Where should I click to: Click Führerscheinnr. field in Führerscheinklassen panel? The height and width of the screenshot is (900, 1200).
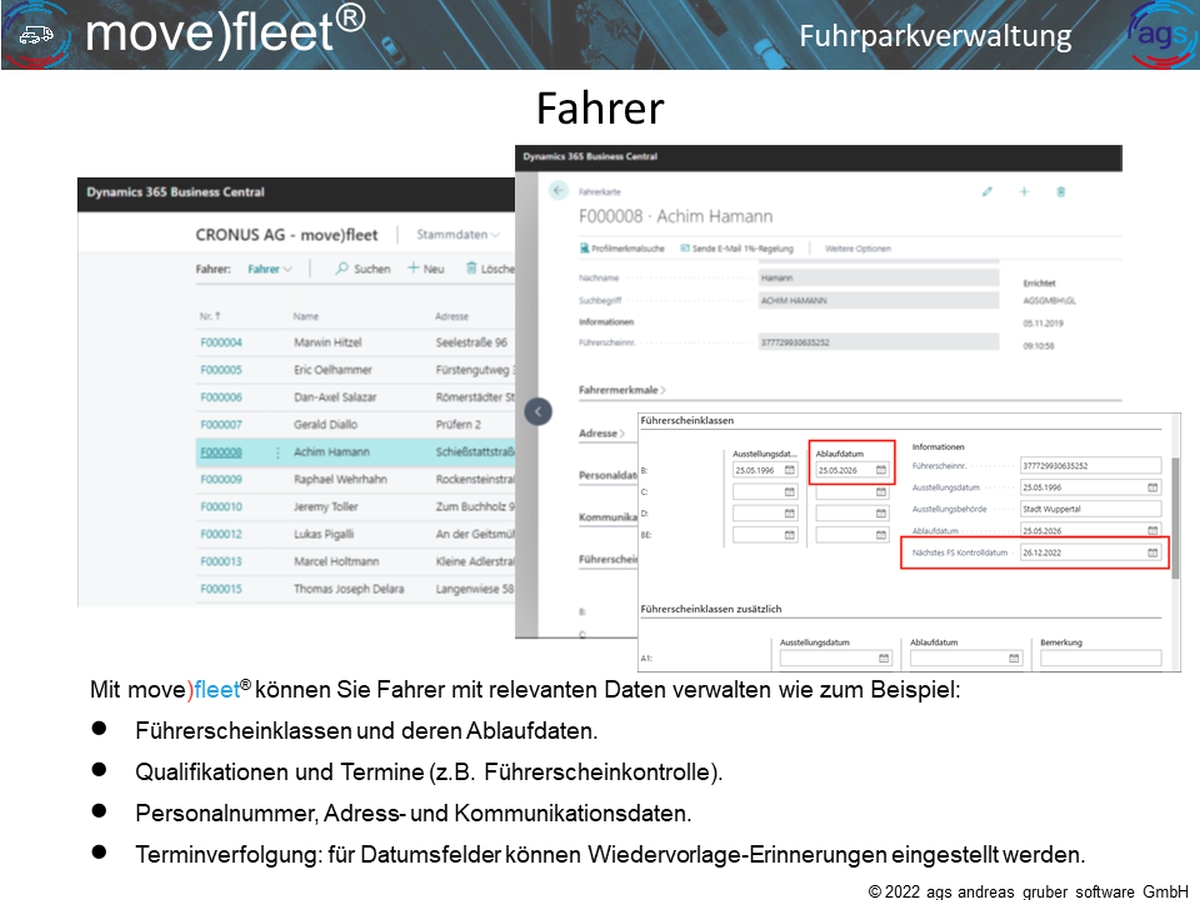click(x=1091, y=465)
